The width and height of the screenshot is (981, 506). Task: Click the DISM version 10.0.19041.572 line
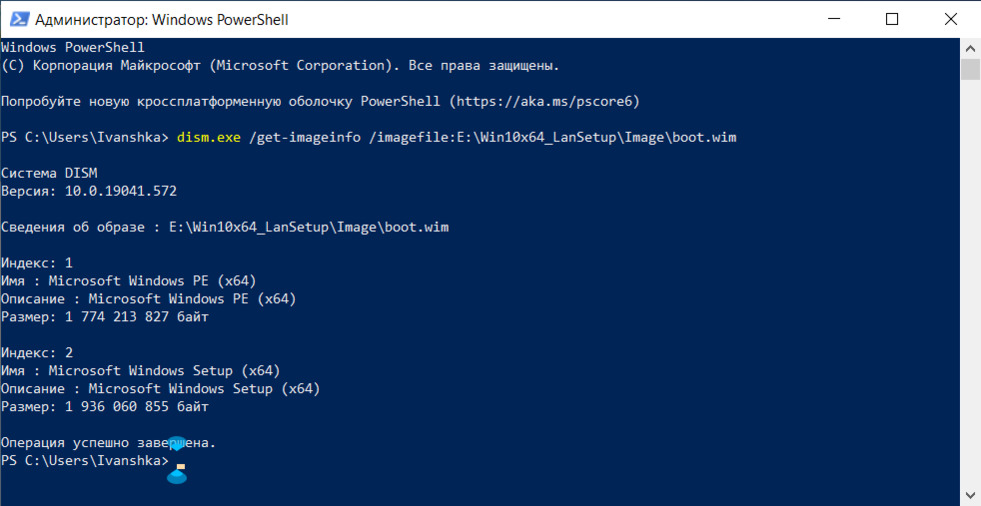point(89,191)
